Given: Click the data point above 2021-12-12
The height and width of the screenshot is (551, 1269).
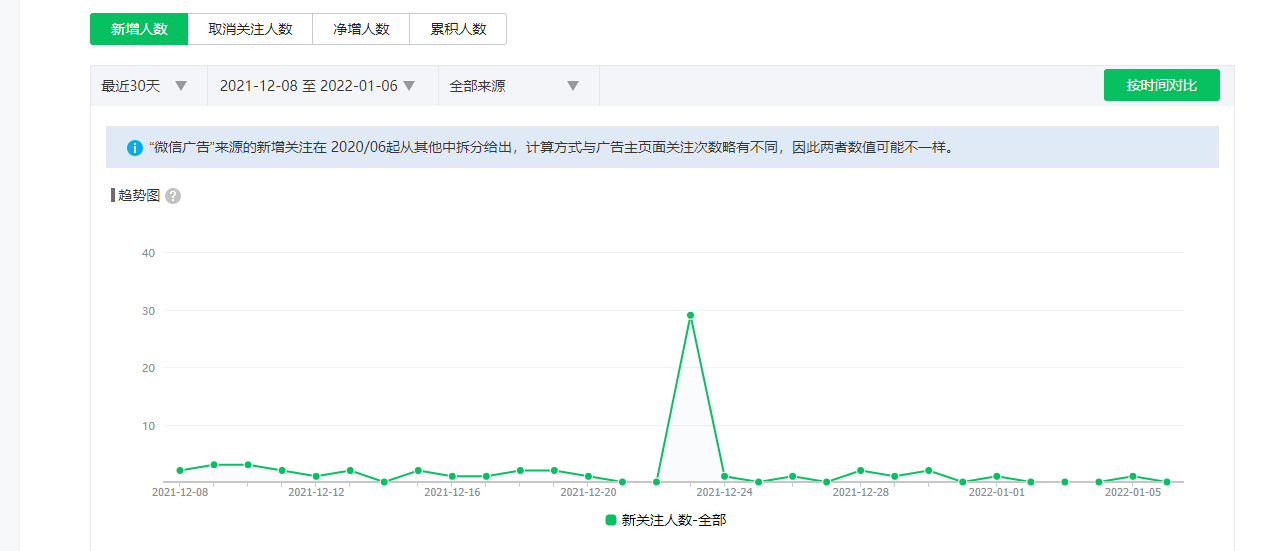Looking at the screenshot, I should click(316, 476).
